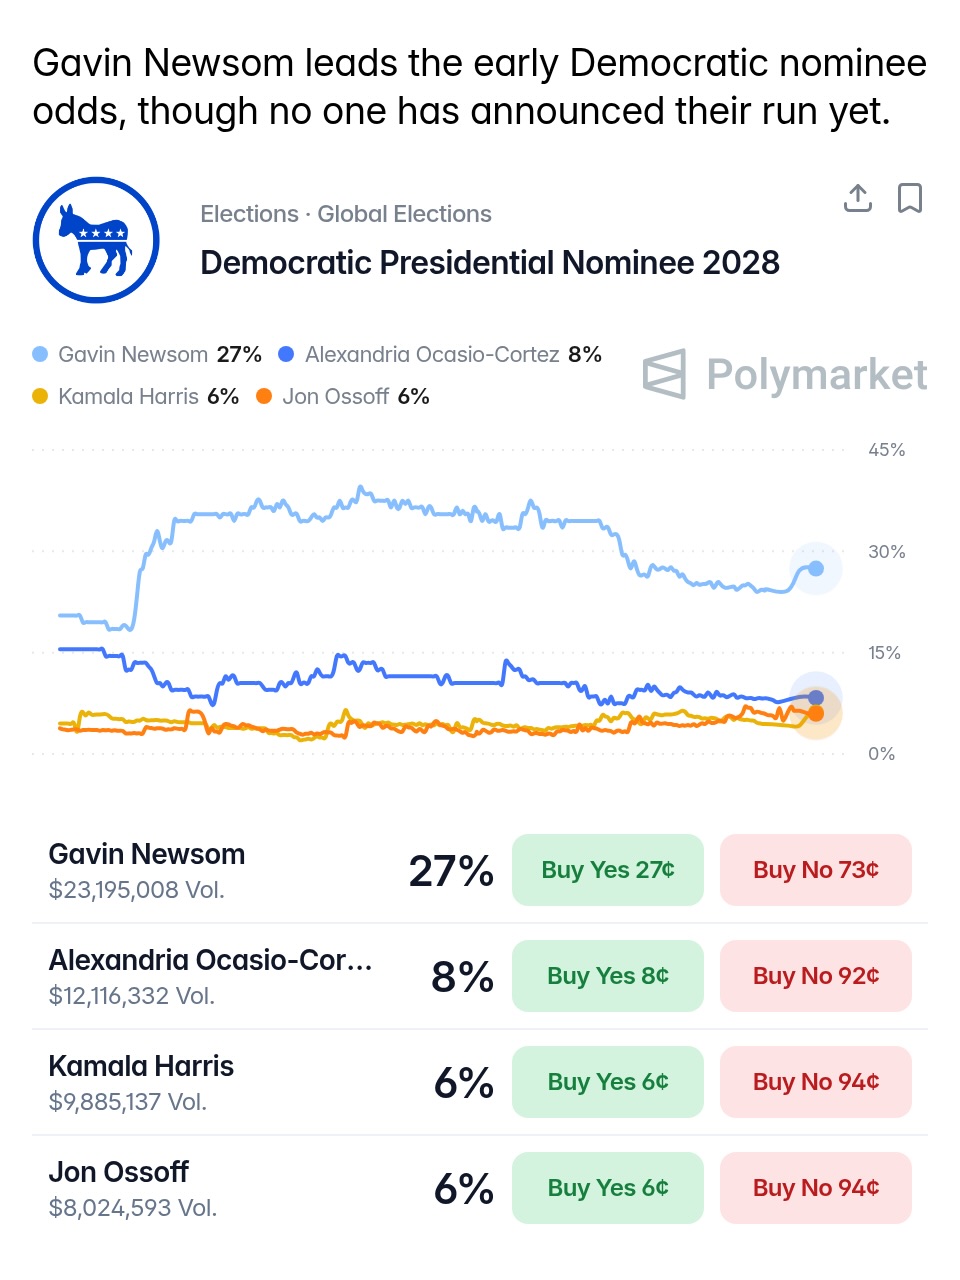Click Newsom's latest data point on chart
Image resolution: width=960 pixels, height=1280 pixels.
(816, 569)
